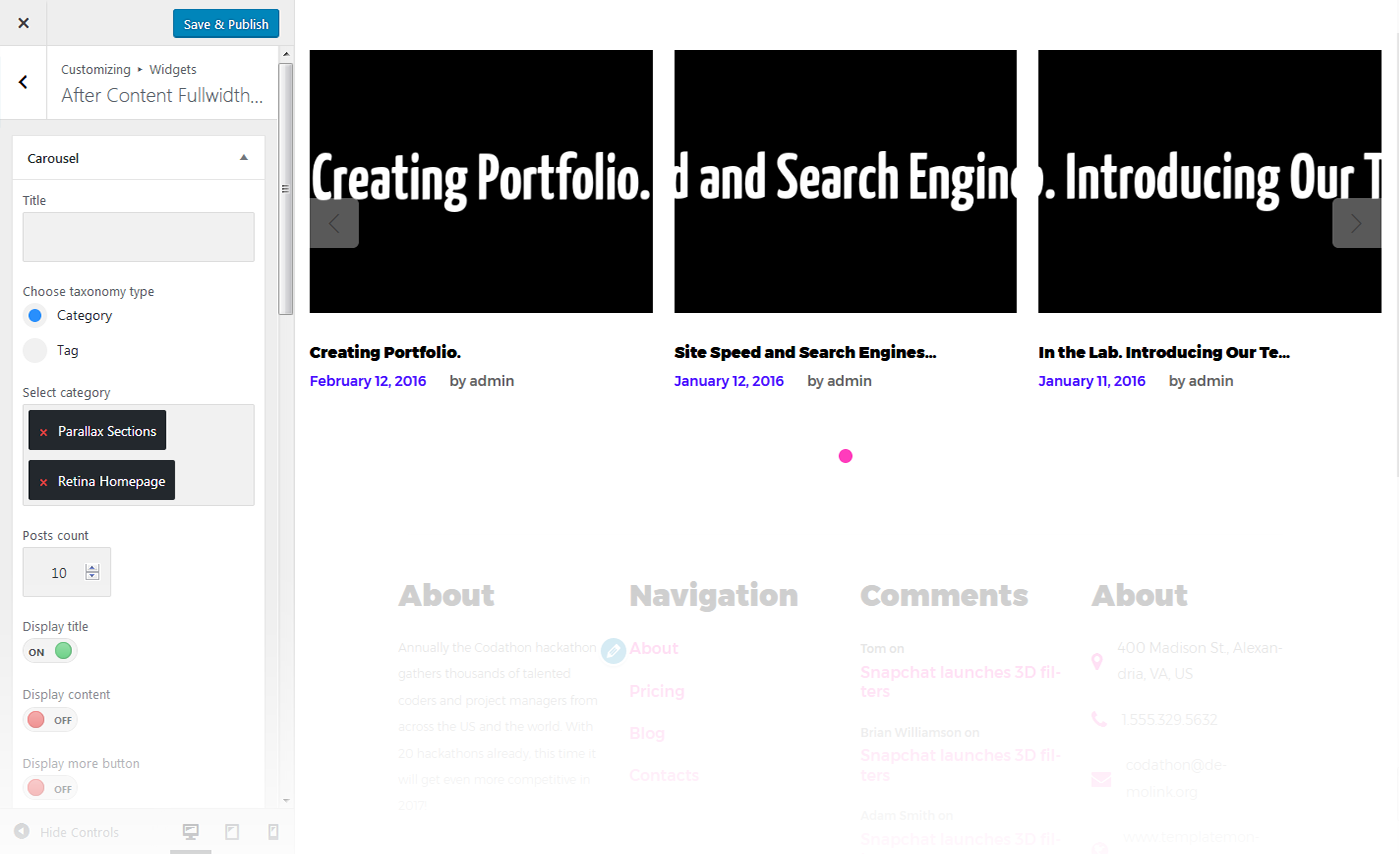
Task: Enable the Display content toggle
Action: click(50, 720)
